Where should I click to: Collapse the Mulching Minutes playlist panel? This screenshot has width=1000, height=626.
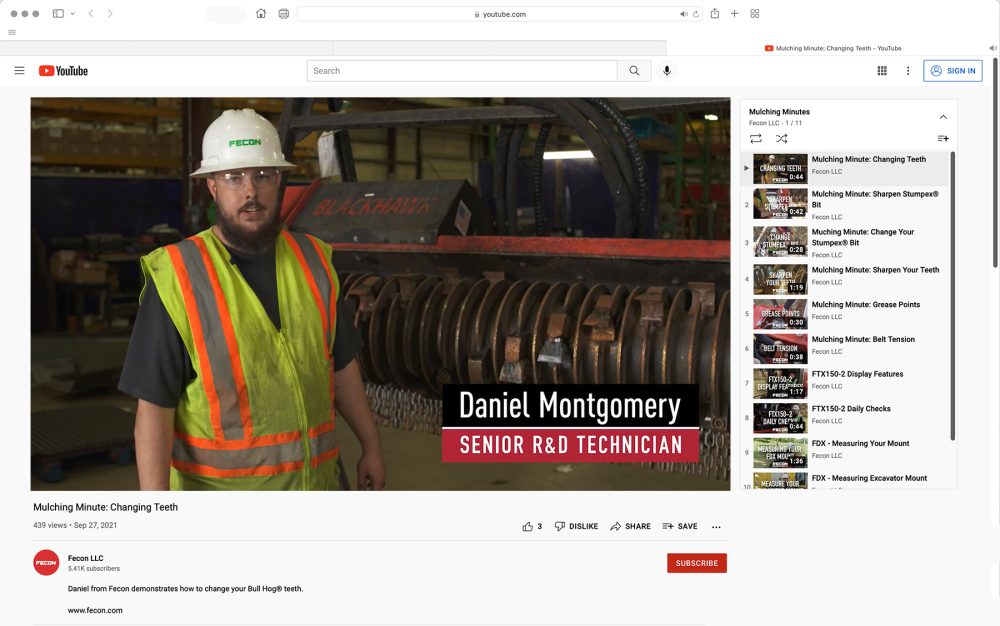(942, 117)
